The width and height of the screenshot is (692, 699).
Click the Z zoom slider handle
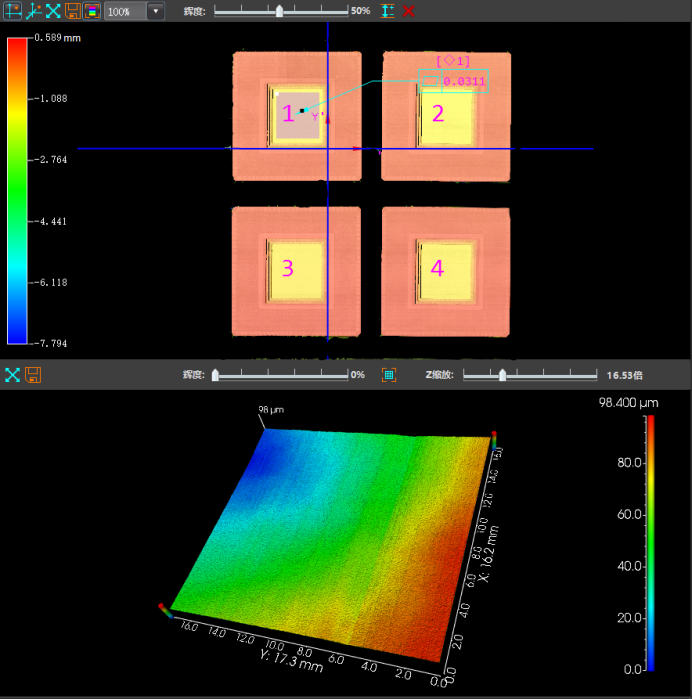[502, 375]
